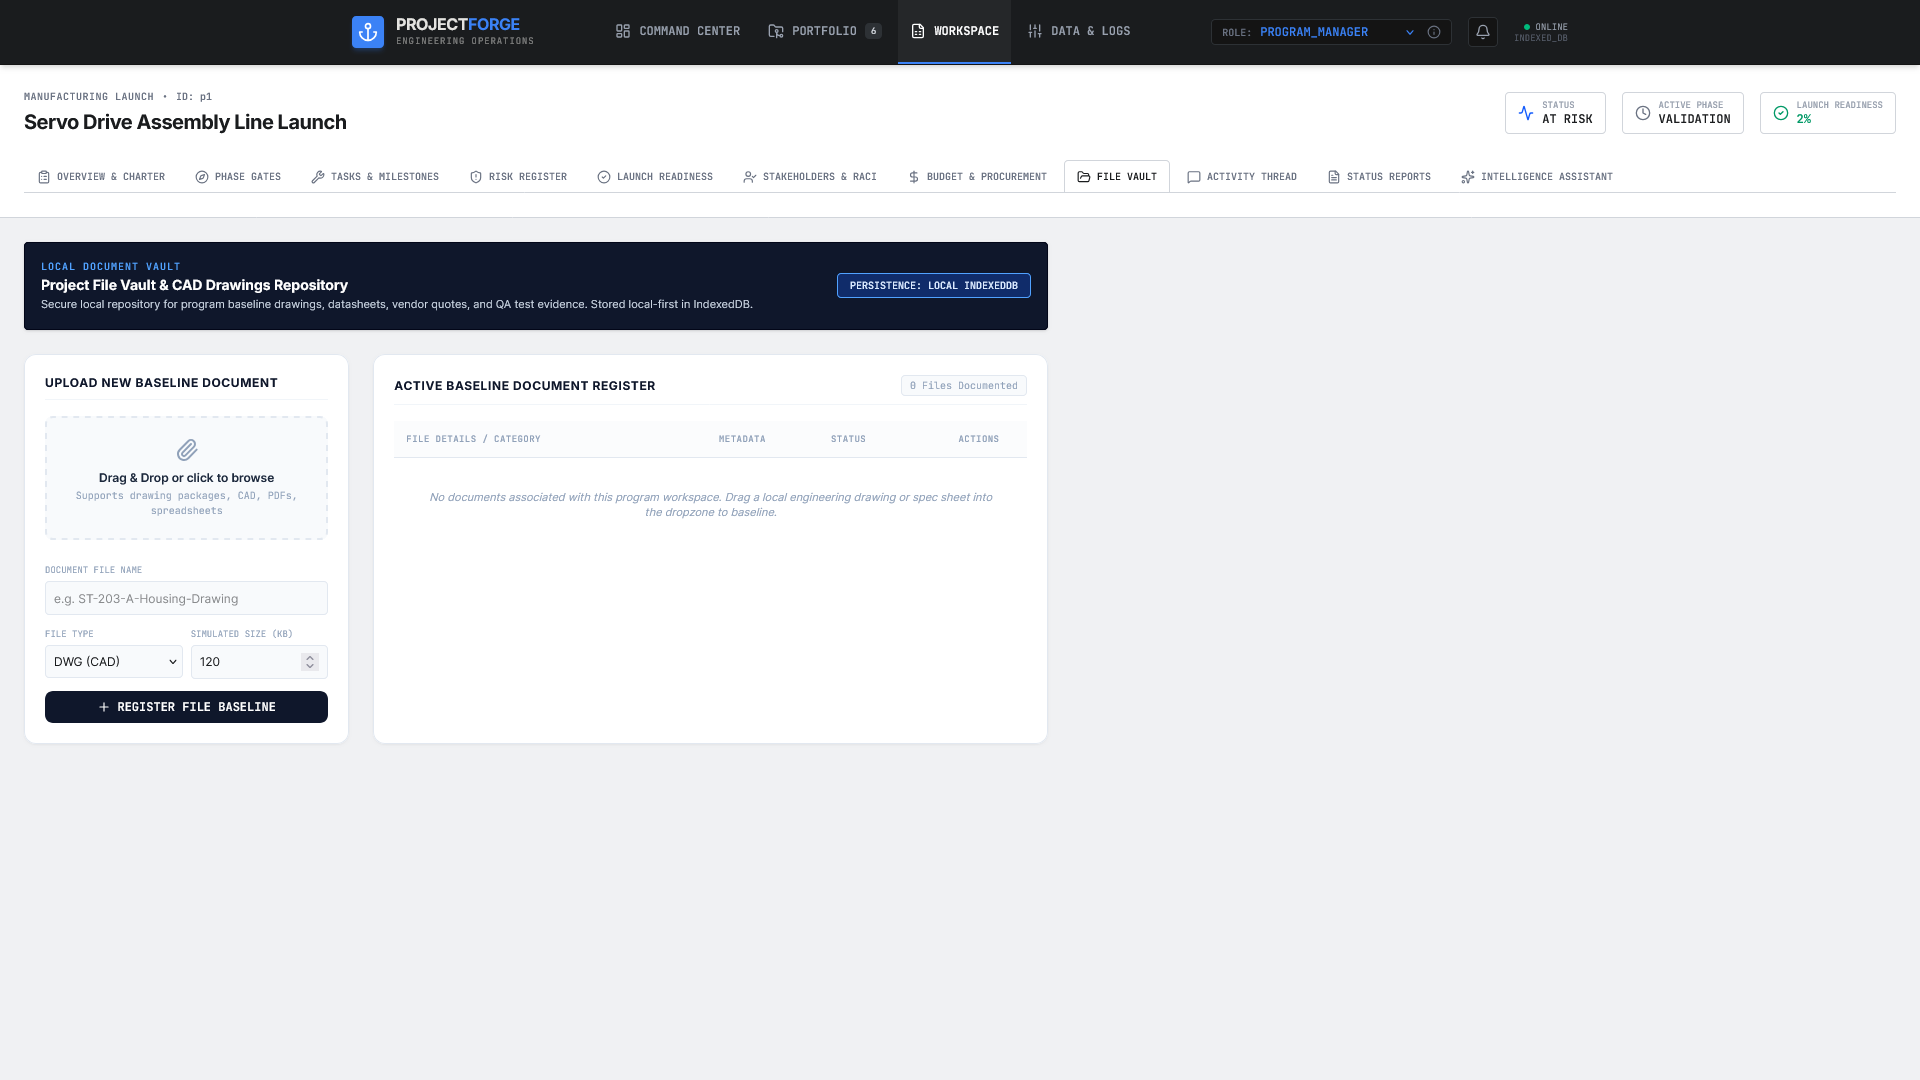Click the Persistence: Local IndexedDB badge
This screenshot has height=1080, width=1920.
tap(934, 286)
